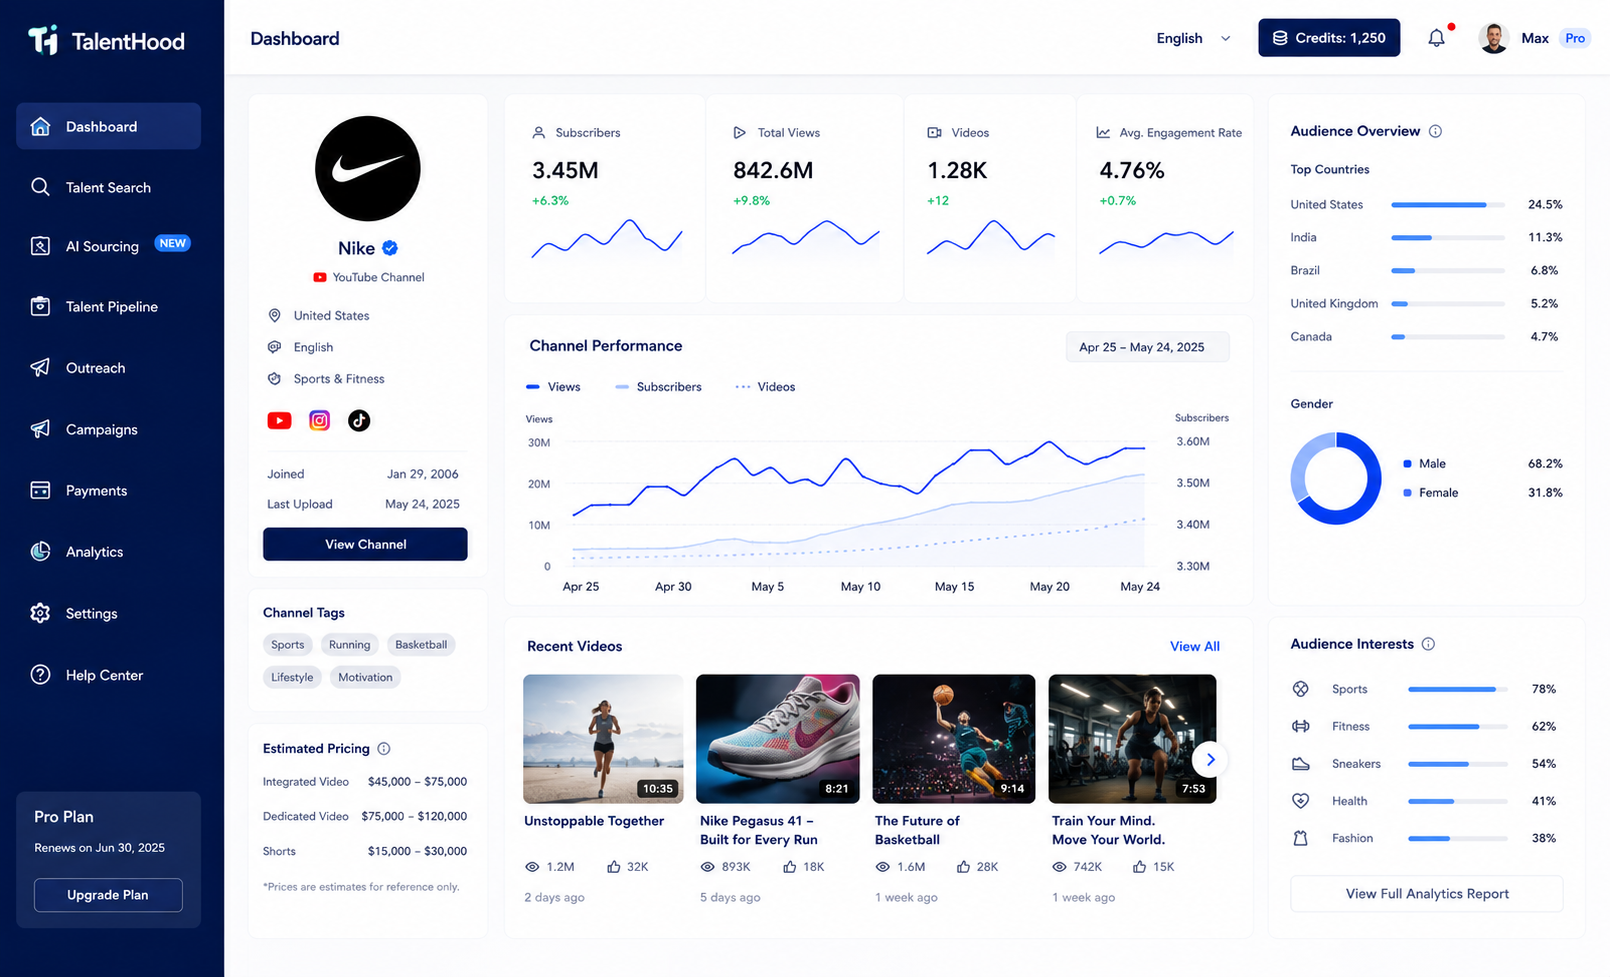Click the Sneakers interest shoe icon
The width and height of the screenshot is (1610, 977).
click(x=1300, y=763)
